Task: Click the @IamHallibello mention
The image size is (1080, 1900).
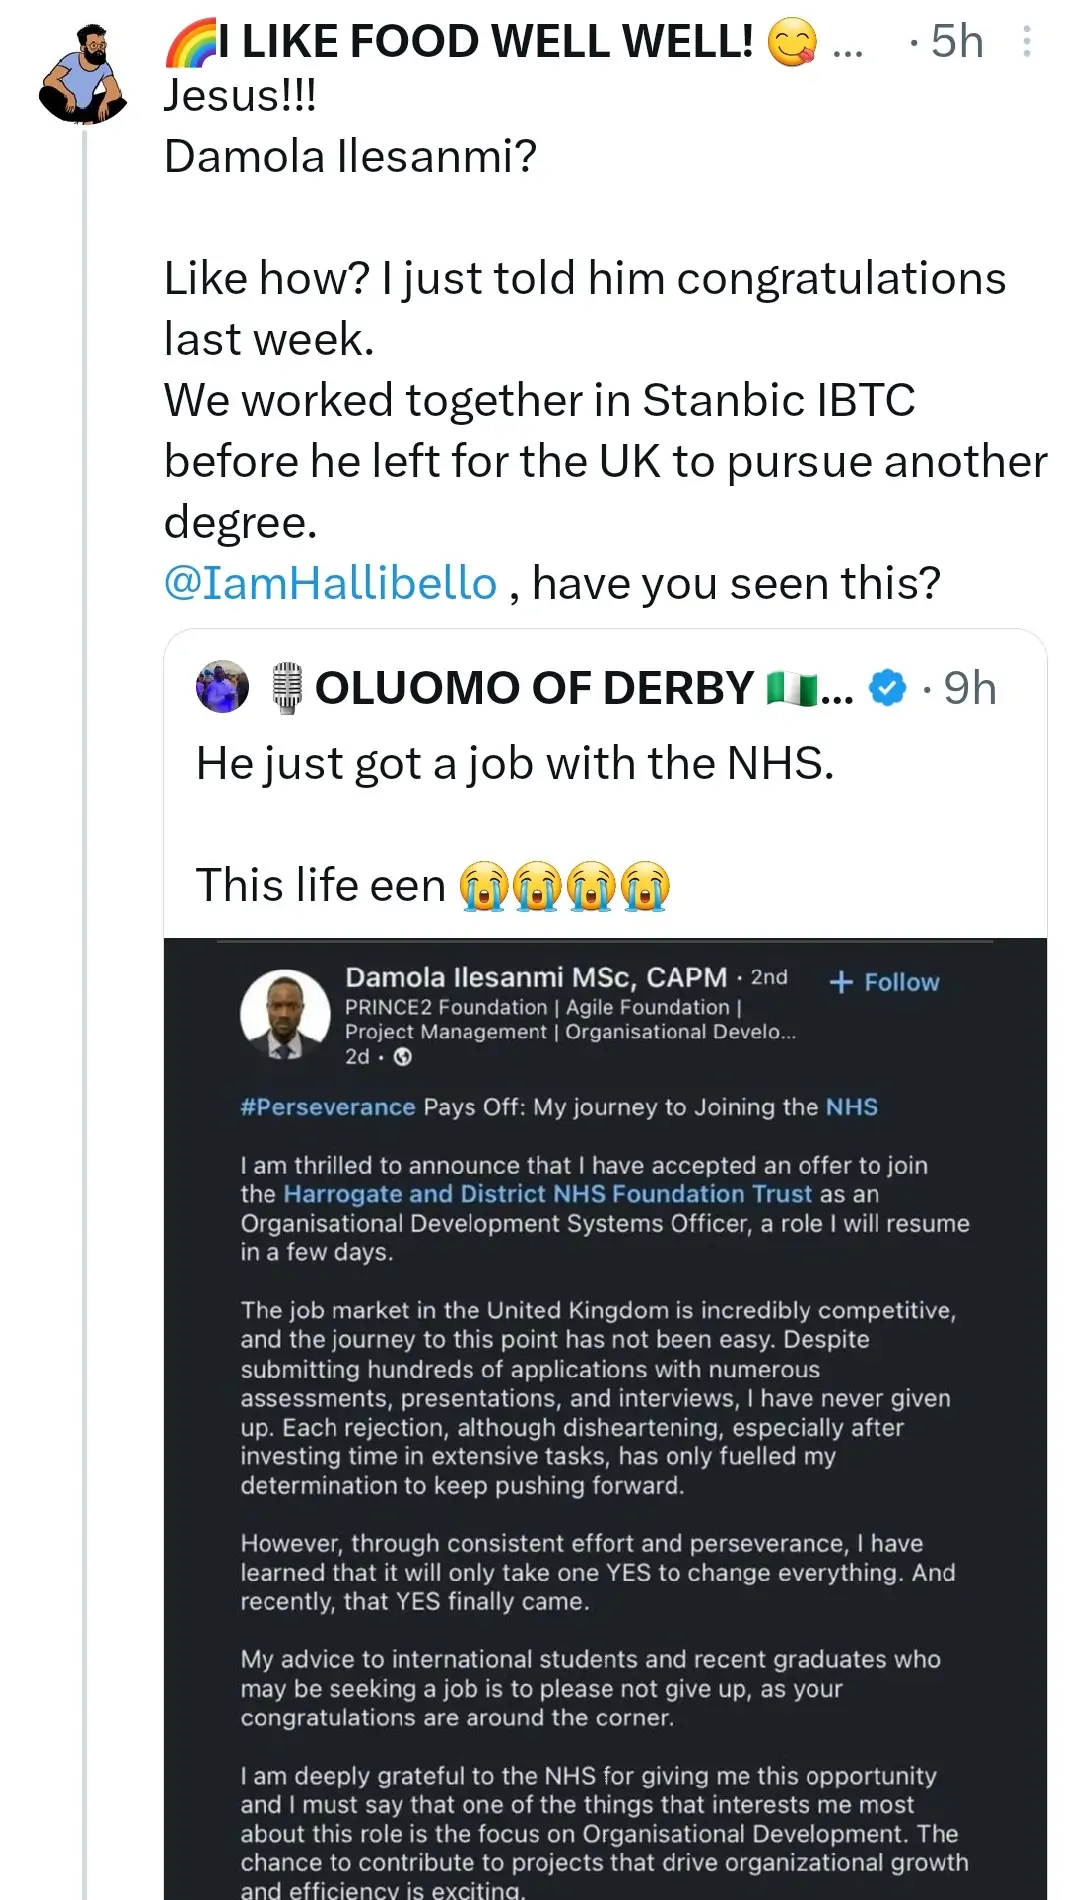Action: [x=330, y=583]
